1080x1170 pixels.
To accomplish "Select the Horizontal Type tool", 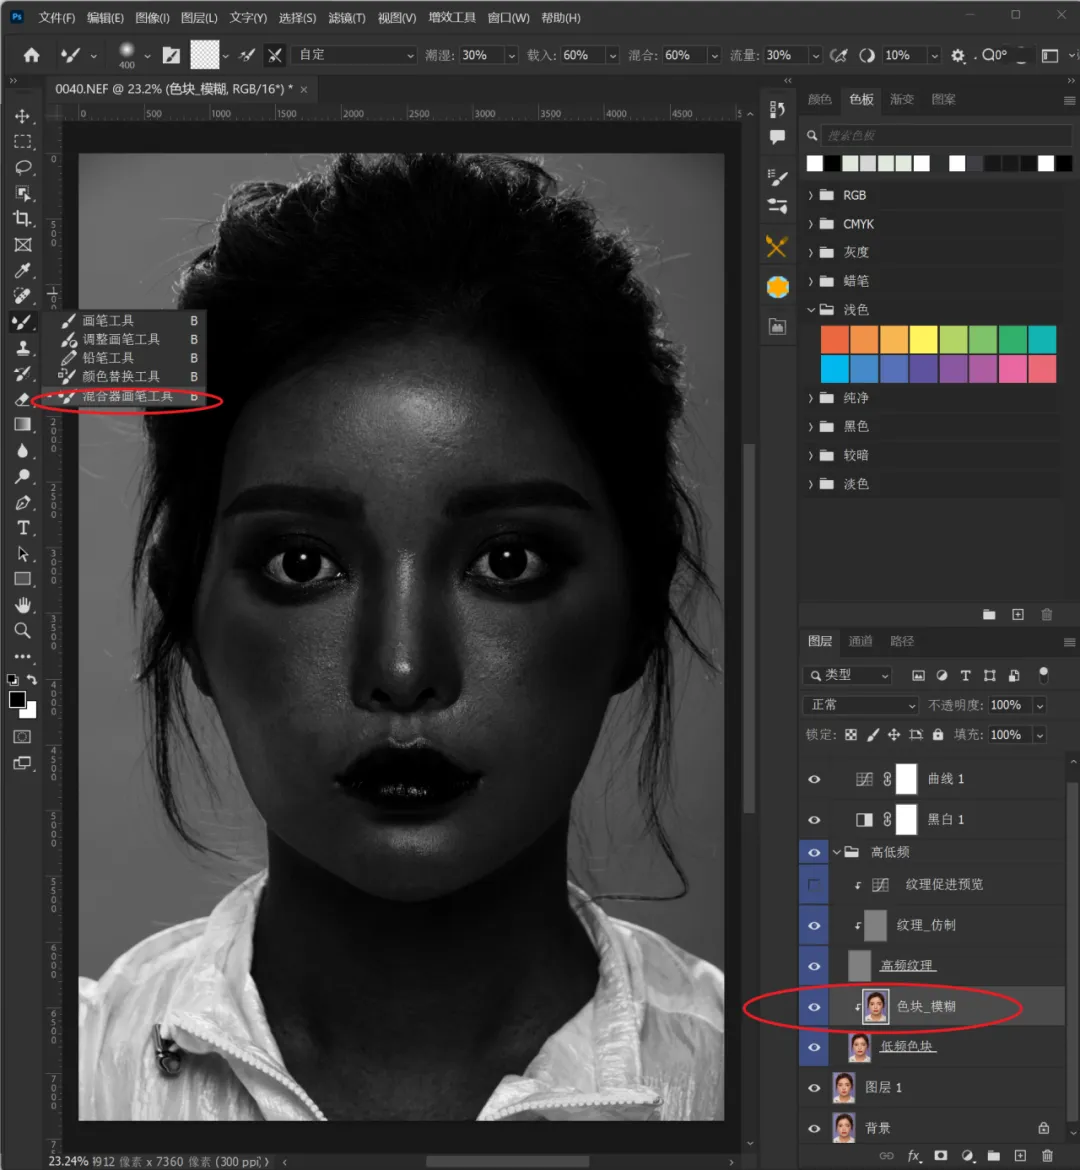I will [23, 528].
